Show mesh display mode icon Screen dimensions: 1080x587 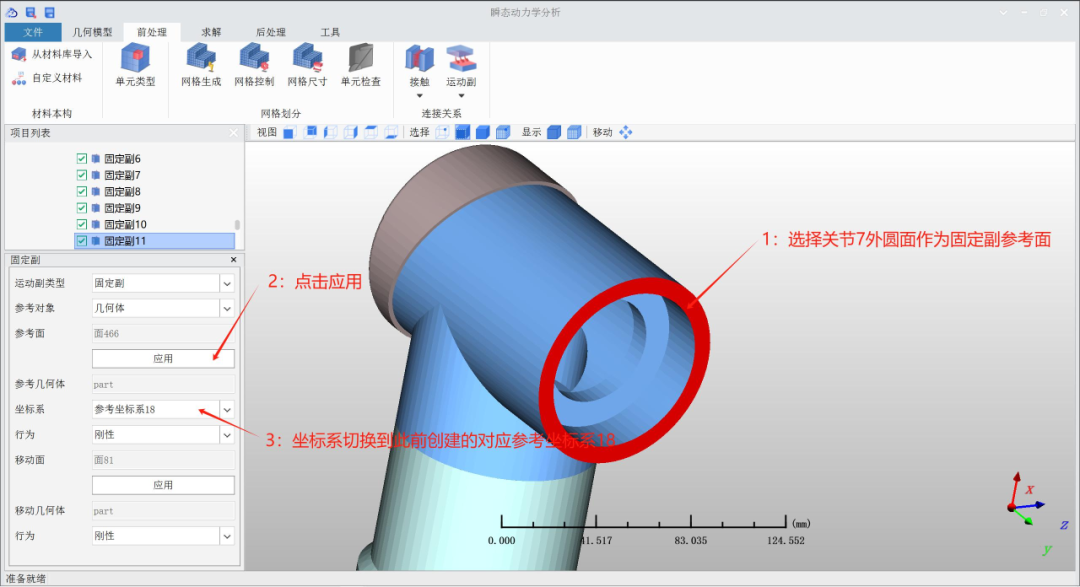574,132
